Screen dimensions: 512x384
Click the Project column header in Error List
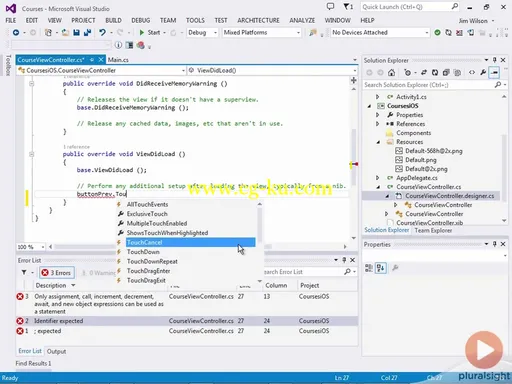point(310,286)
